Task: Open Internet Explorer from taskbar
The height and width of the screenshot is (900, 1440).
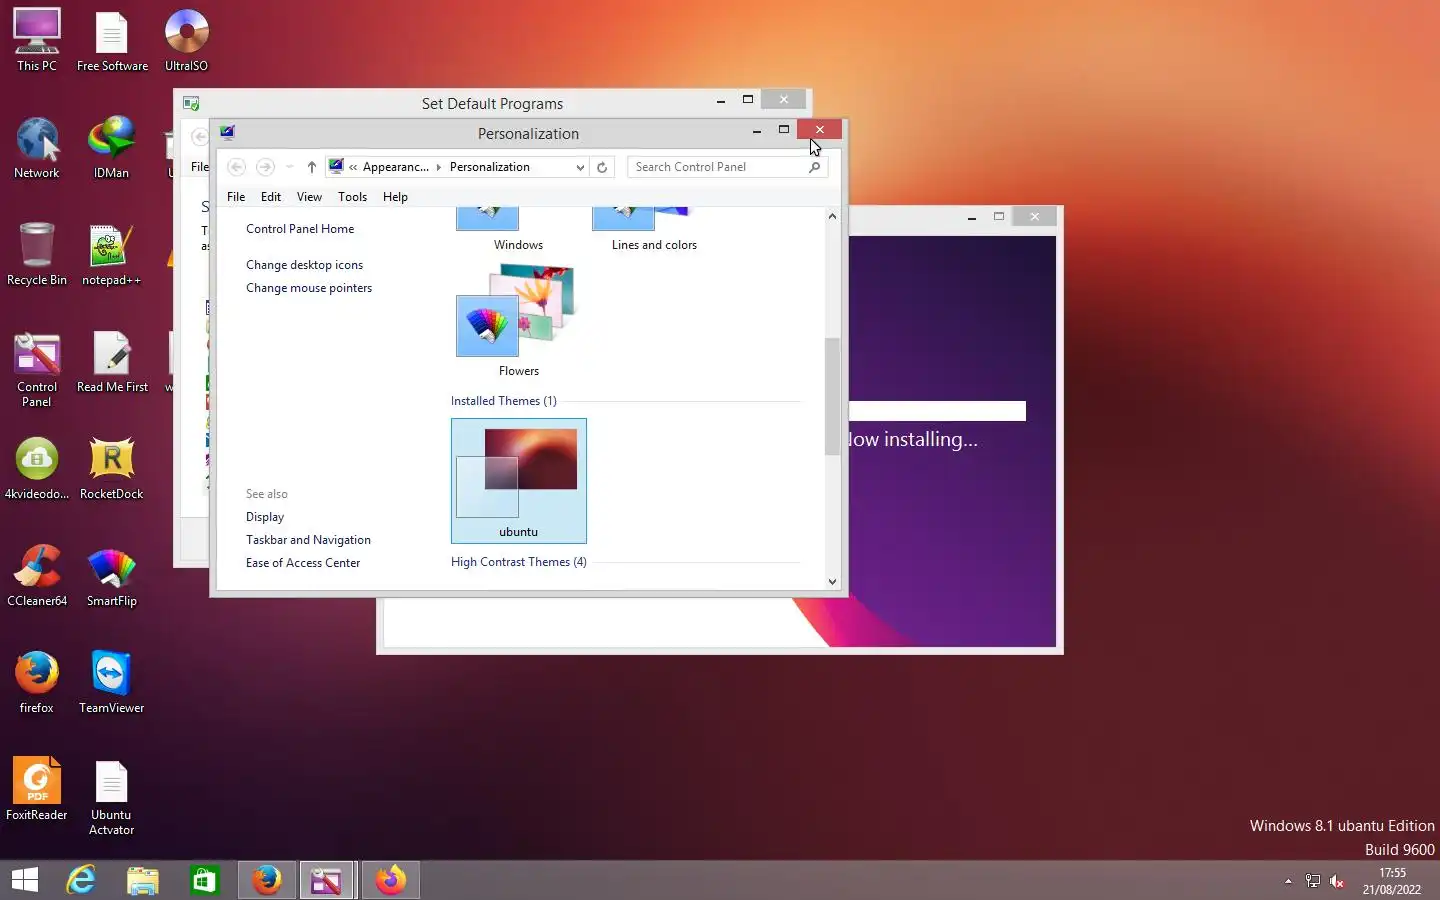Action: click(x=81, y=880)
